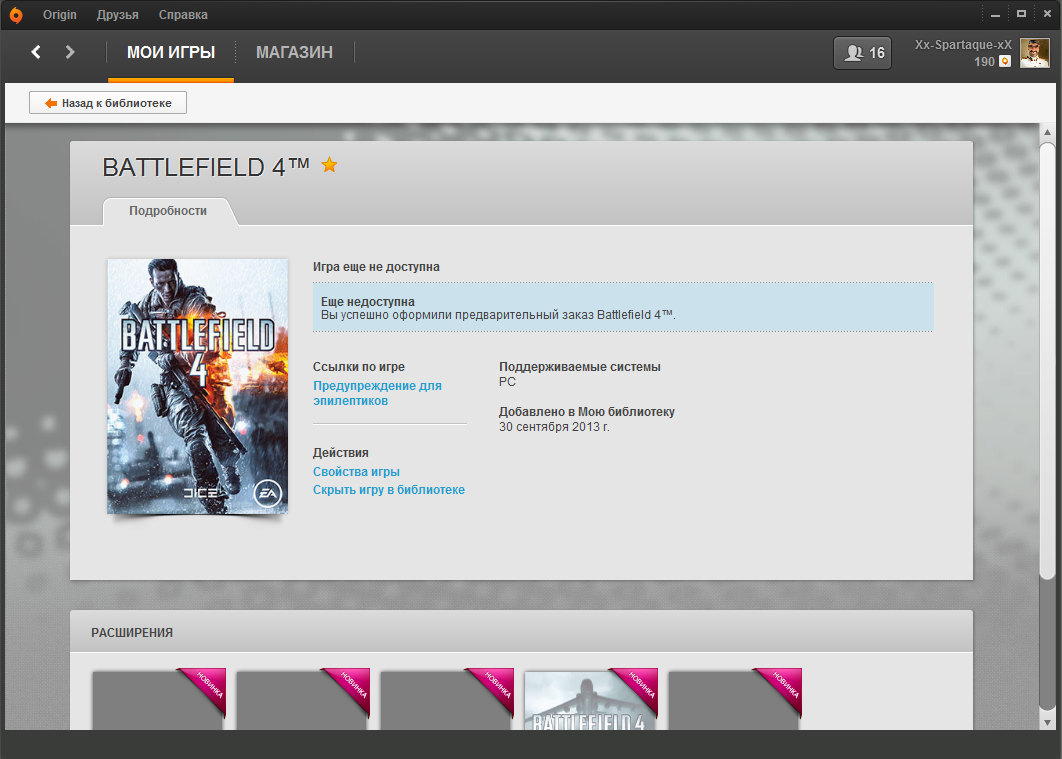Go forward with the right arrow
Image resolution: width=1062 pixels, height=759 pixels.
70,52
